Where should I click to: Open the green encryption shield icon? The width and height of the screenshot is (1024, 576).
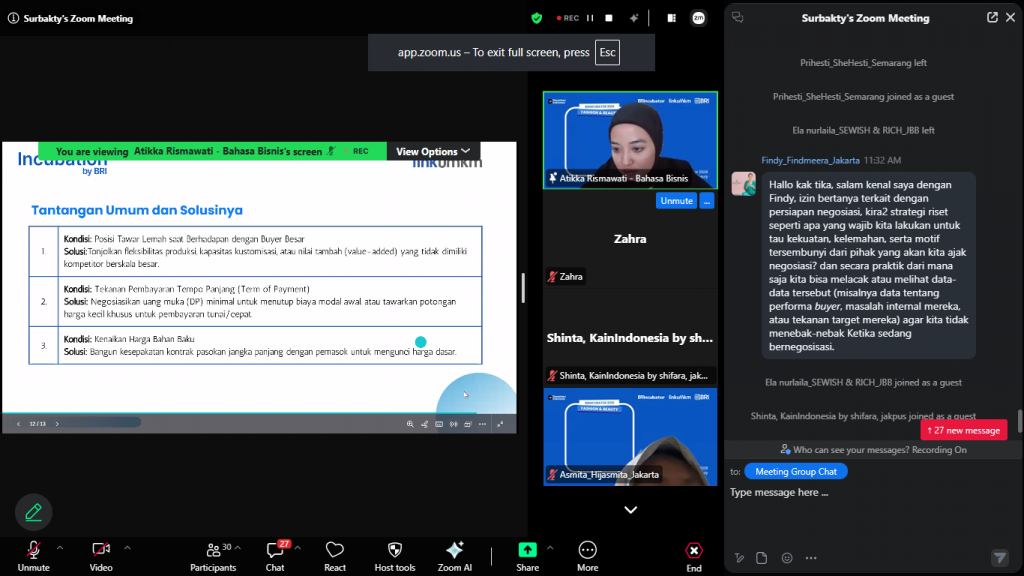point(537,18)
